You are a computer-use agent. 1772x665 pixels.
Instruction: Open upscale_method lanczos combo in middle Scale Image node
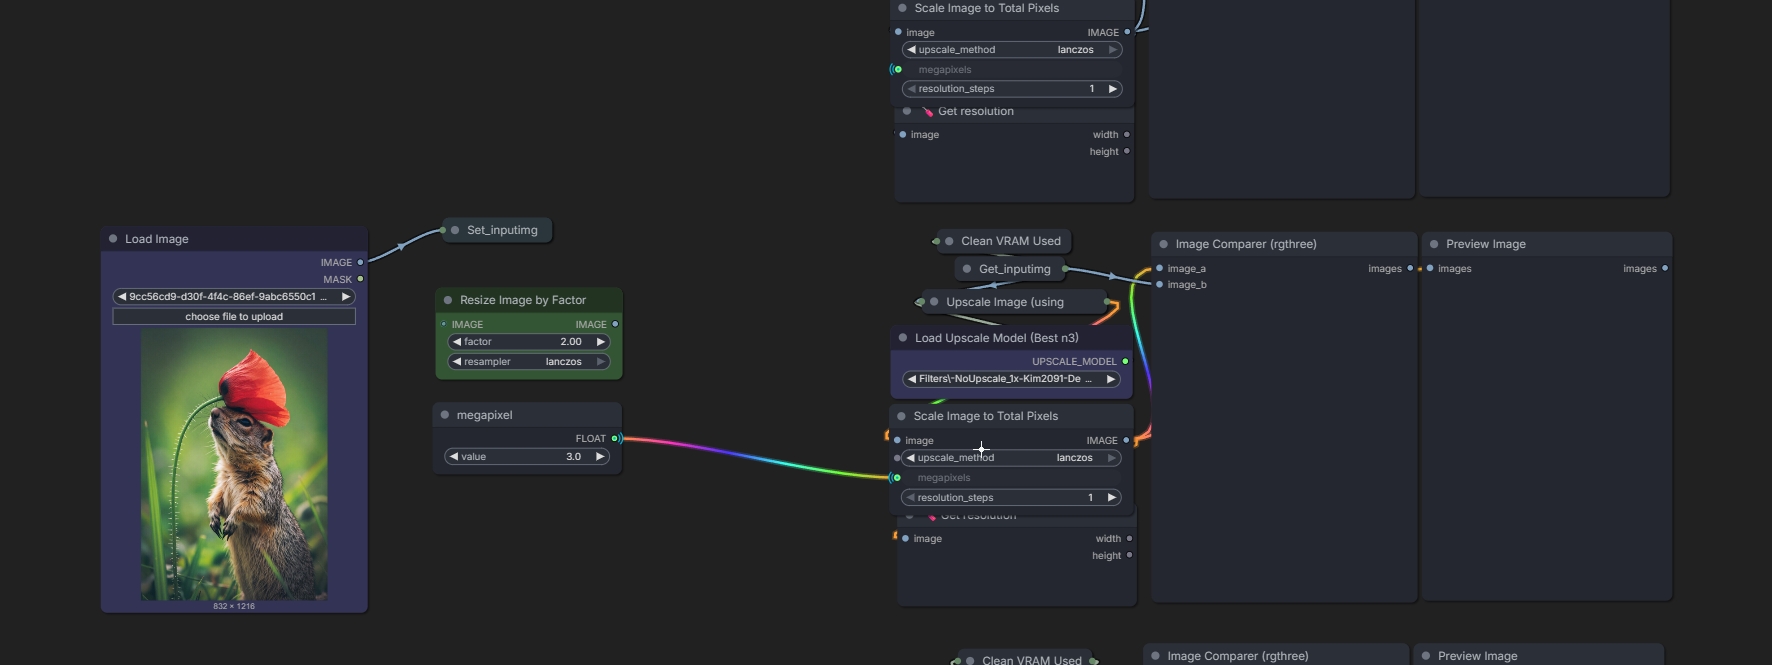click(1011, 458)
